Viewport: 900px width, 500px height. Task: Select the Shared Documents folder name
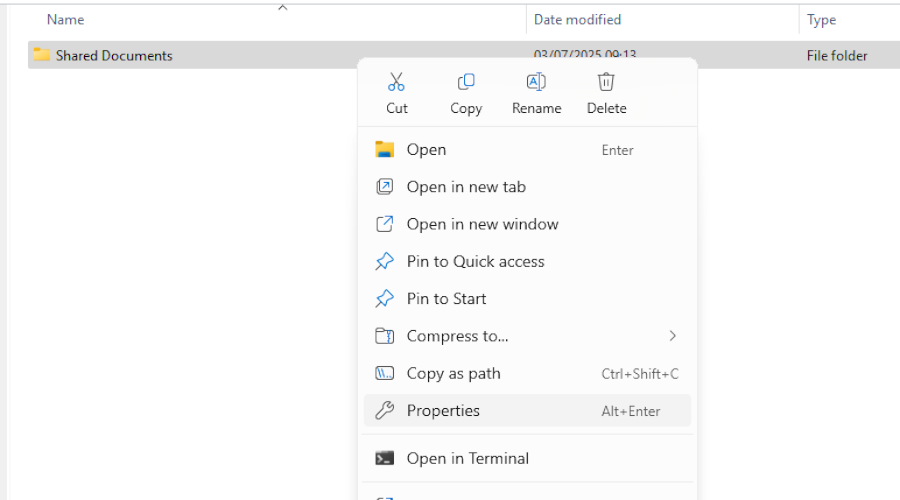[114, 56]
